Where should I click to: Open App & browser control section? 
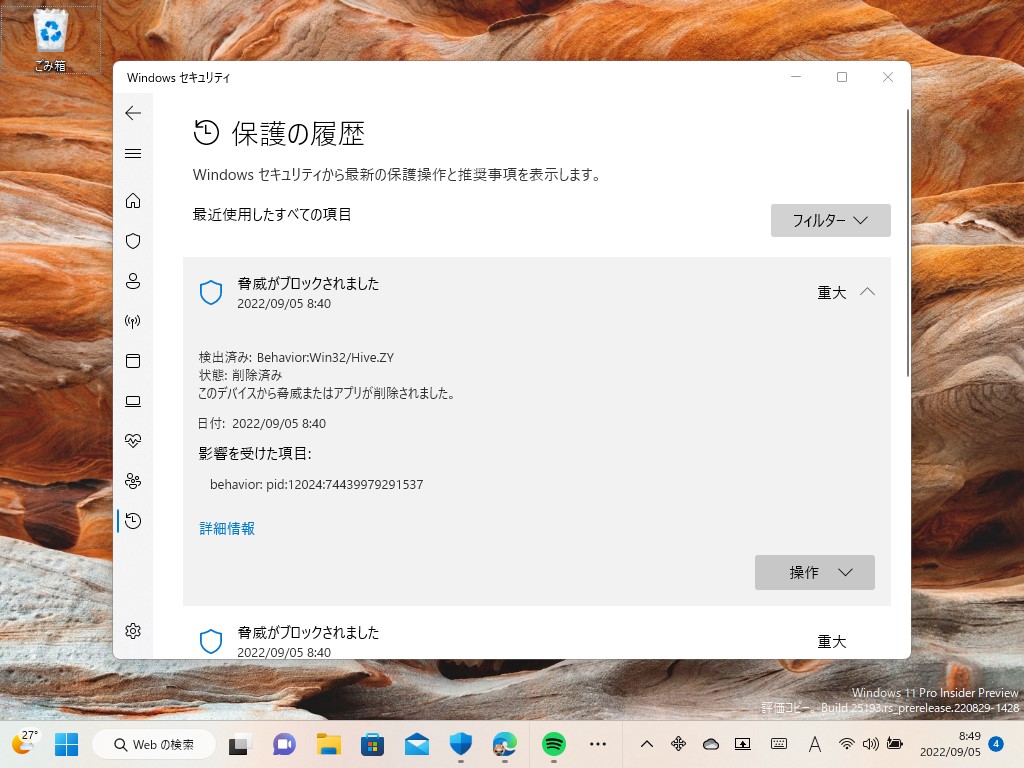click(x=133, y=361)
